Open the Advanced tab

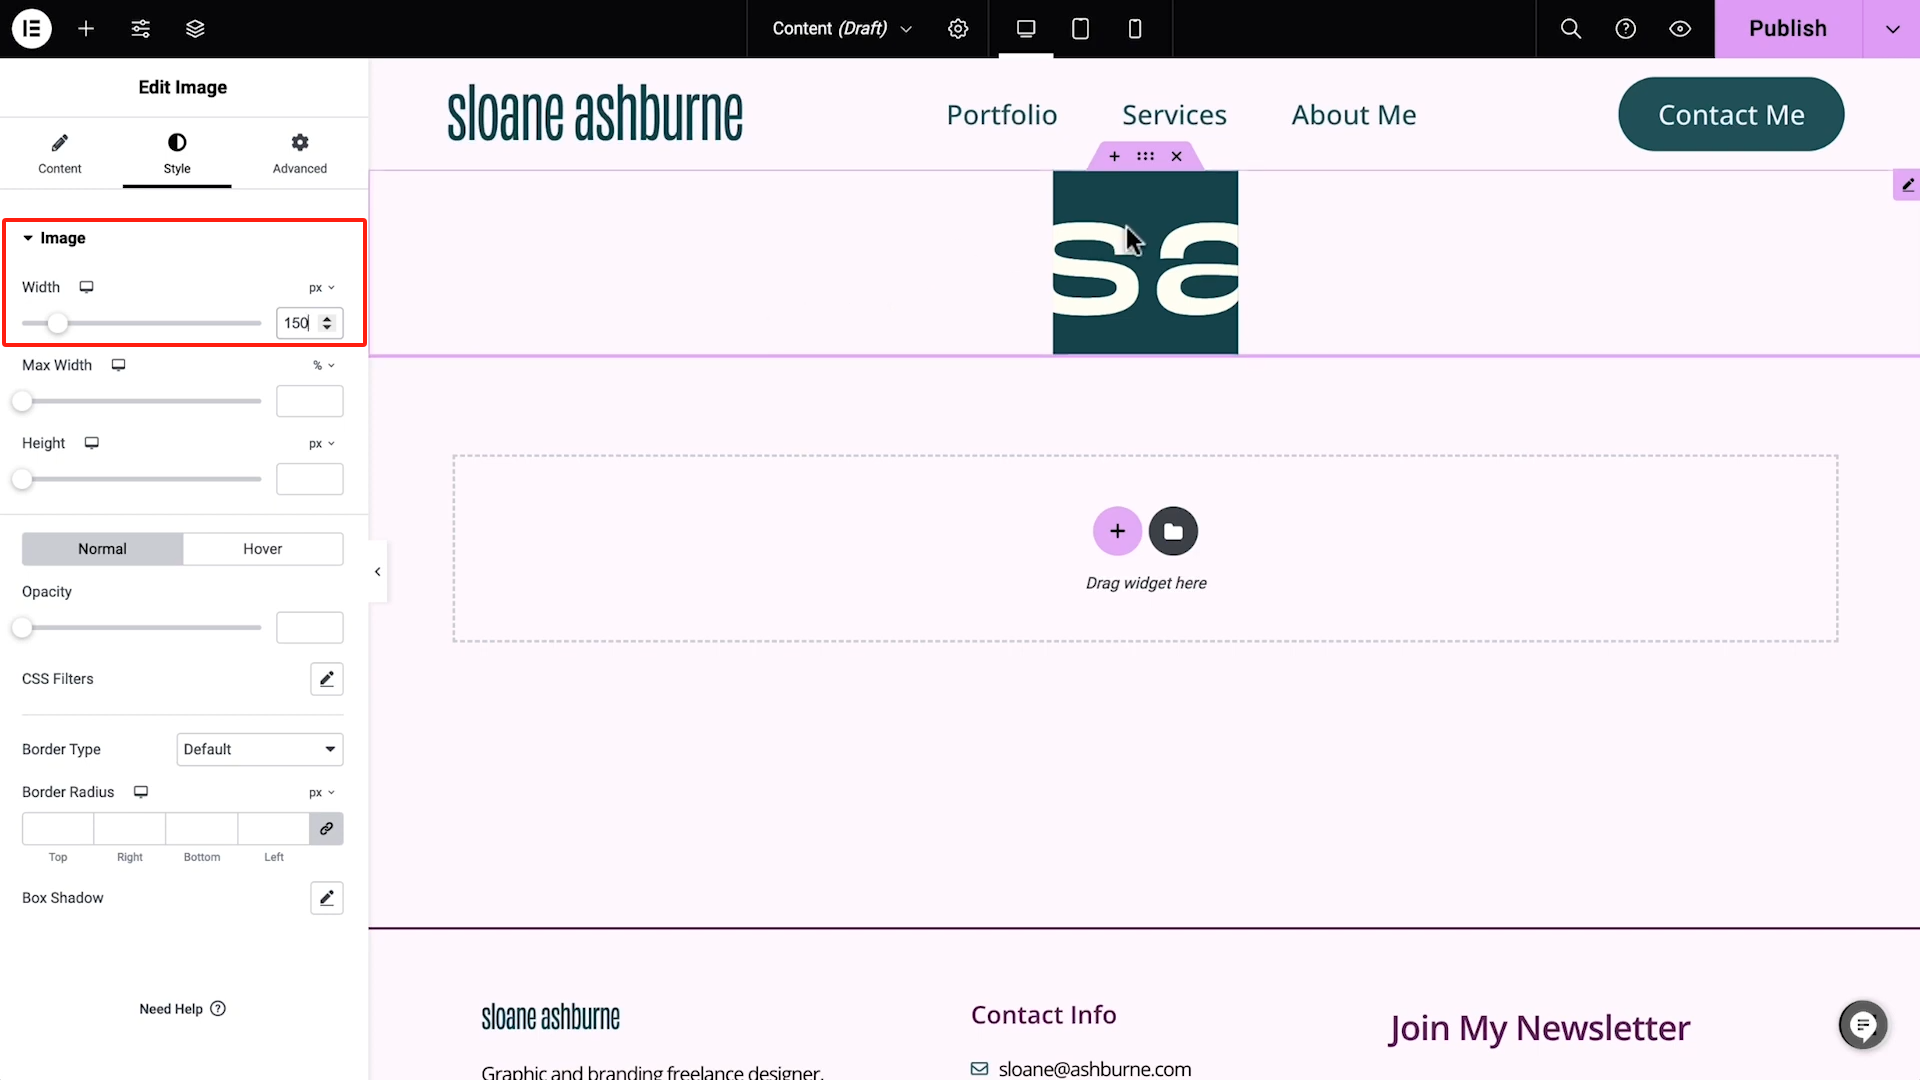[x=299, y=153]
